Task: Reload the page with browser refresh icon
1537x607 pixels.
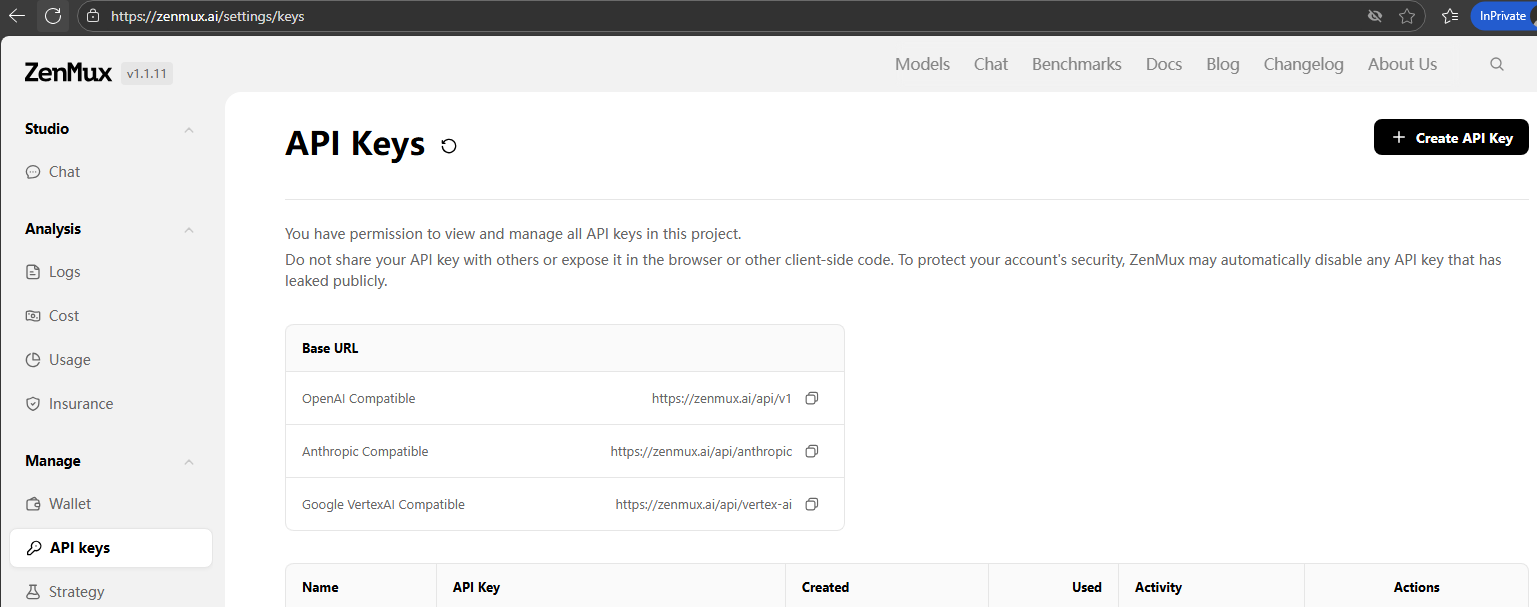Action: [53, 16]
